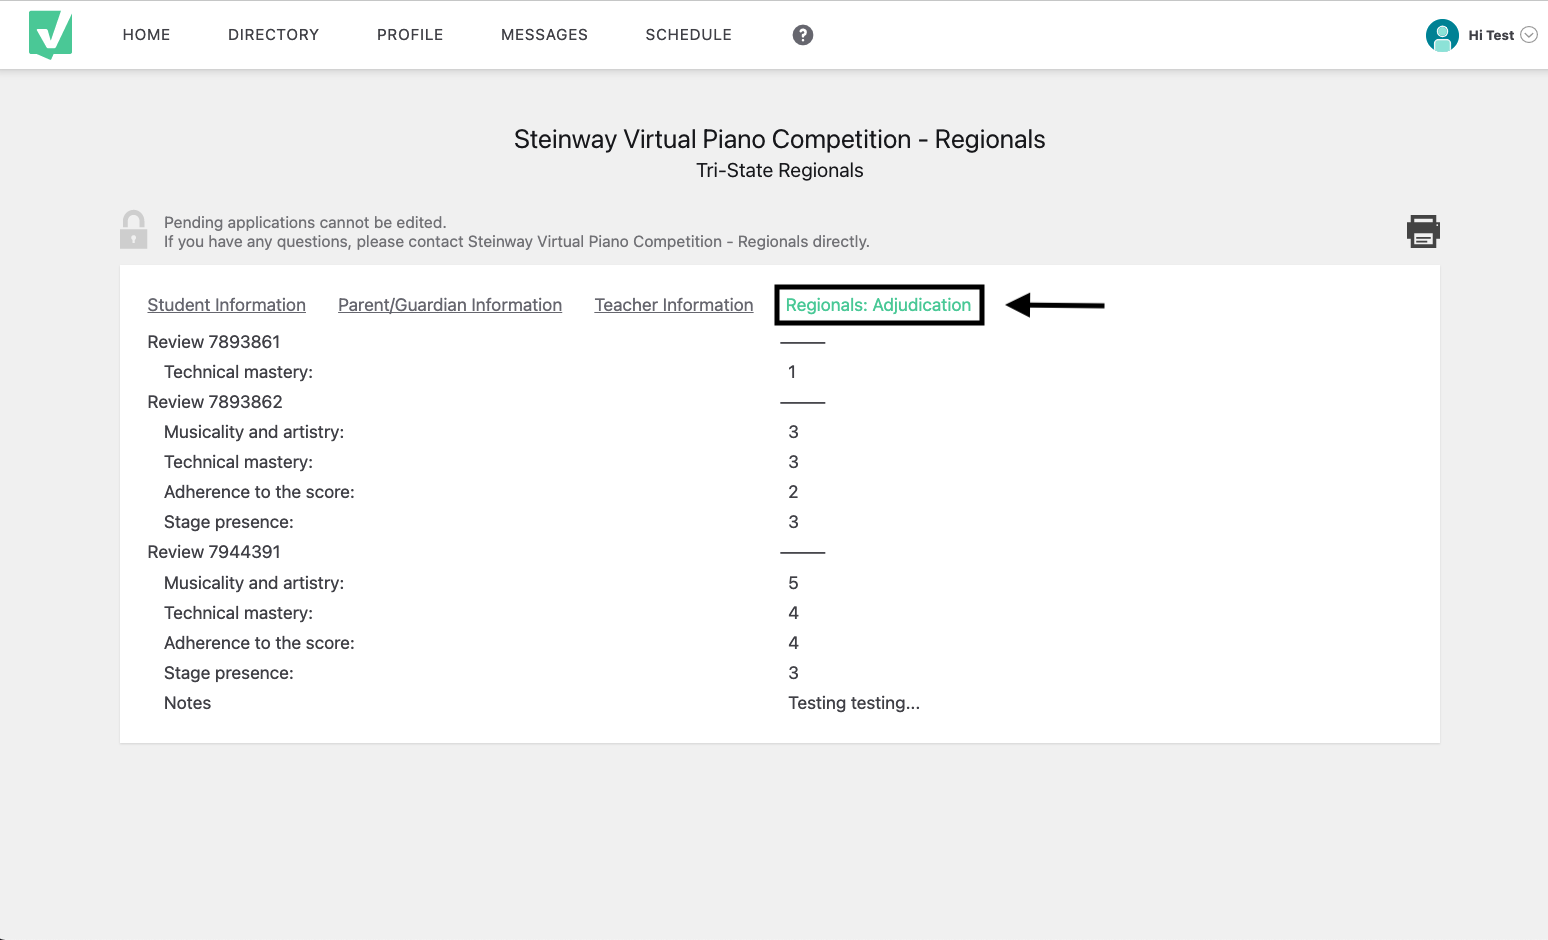Click the user avatar icon
1548x940 pixels.
pos(1442,35)
